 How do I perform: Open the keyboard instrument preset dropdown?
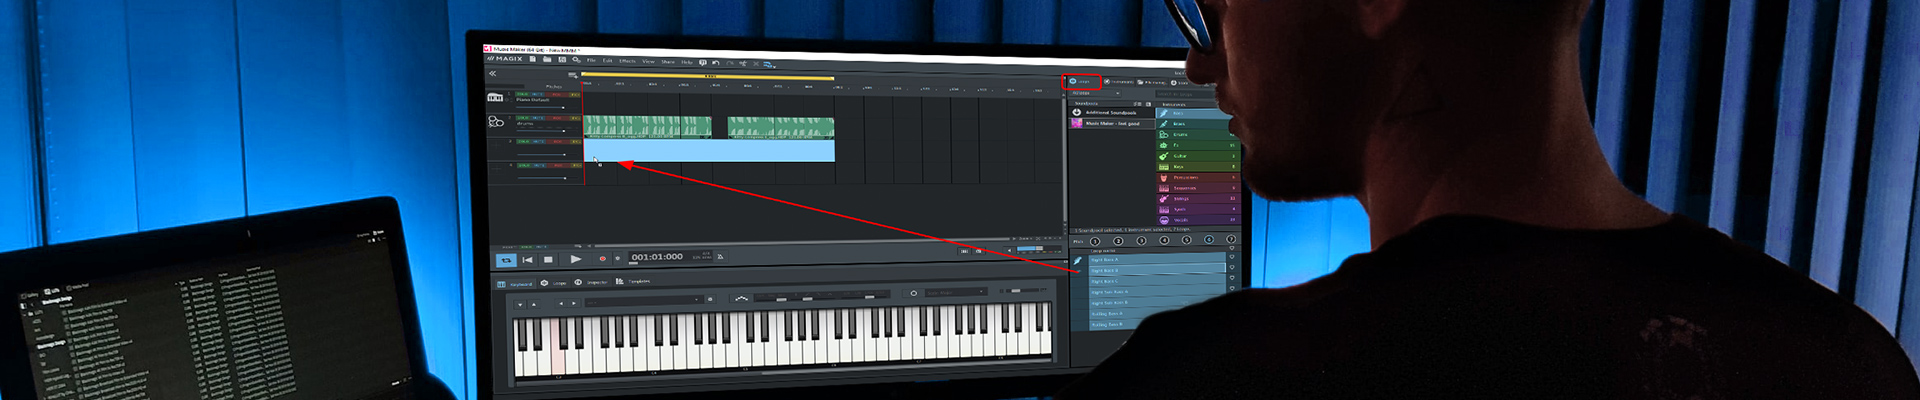point(644,300)
